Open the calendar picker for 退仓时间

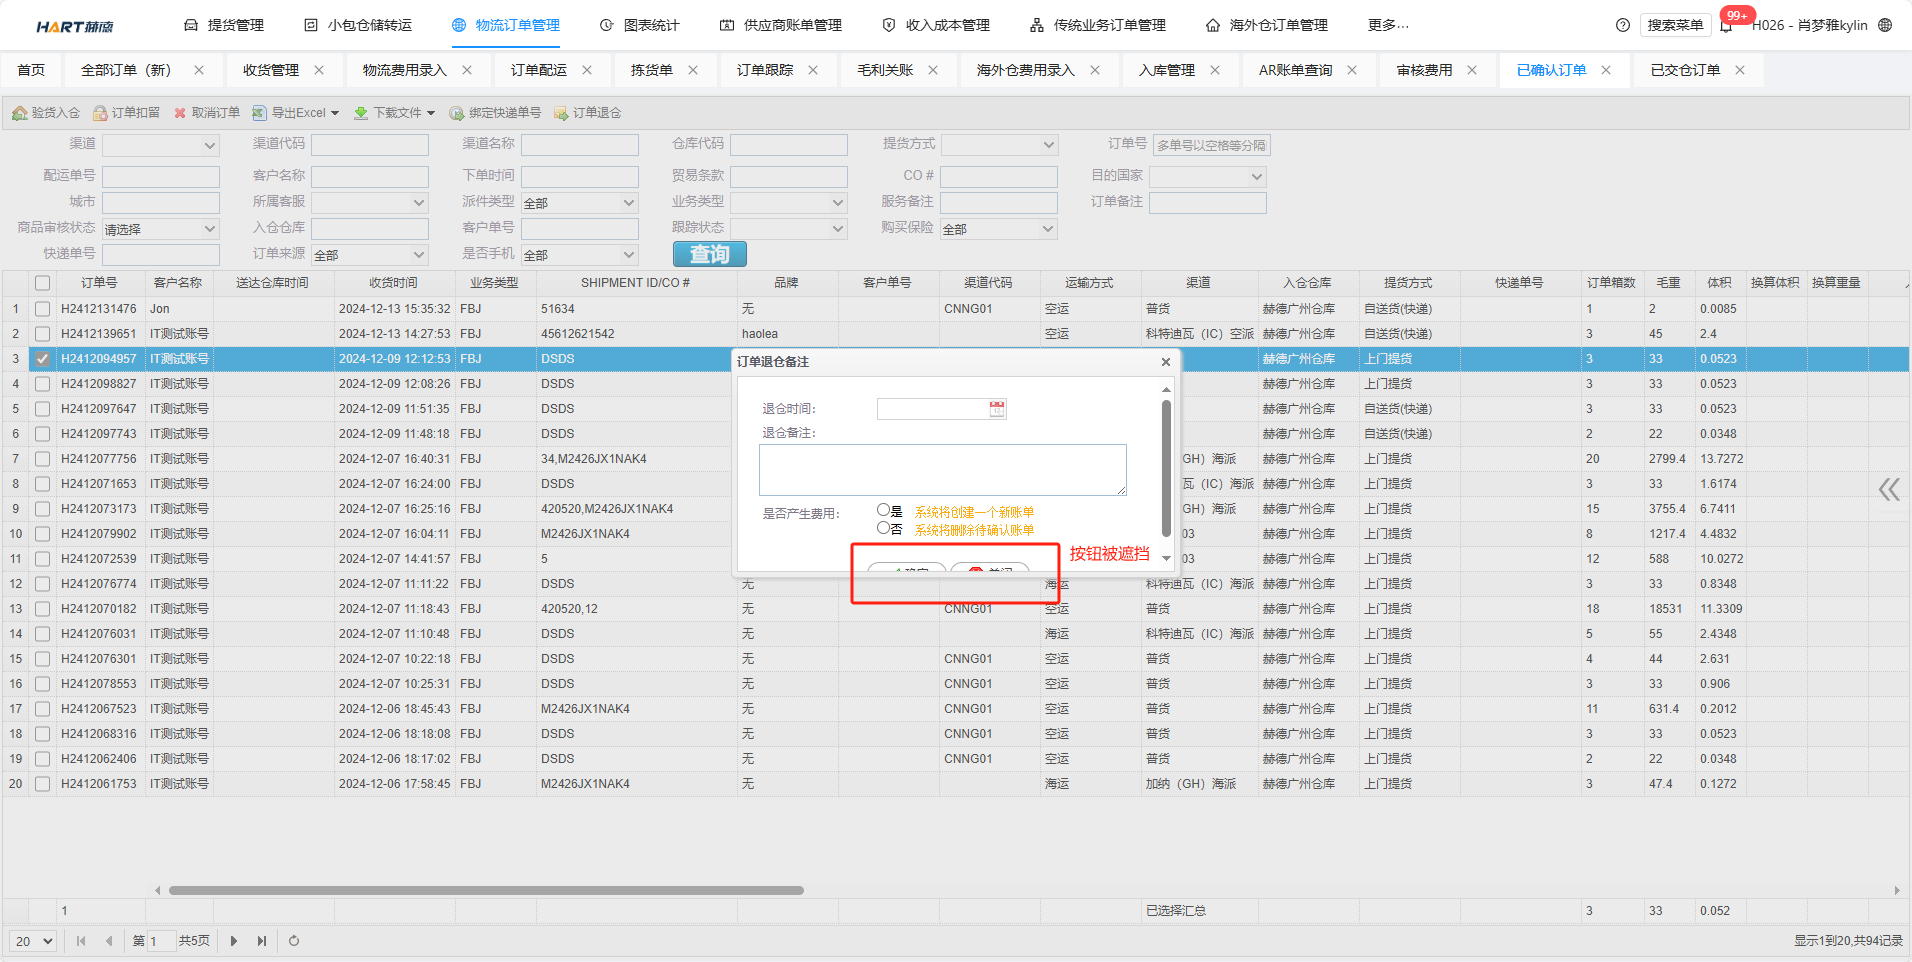997,408
